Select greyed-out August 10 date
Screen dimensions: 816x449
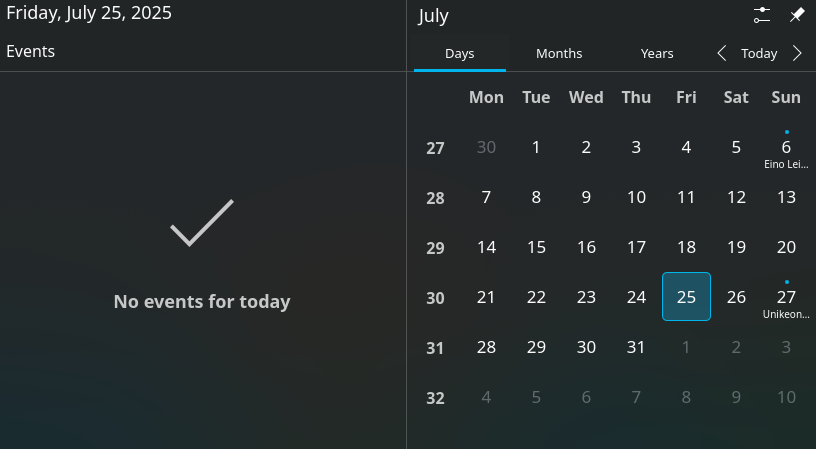coord(786,397)
